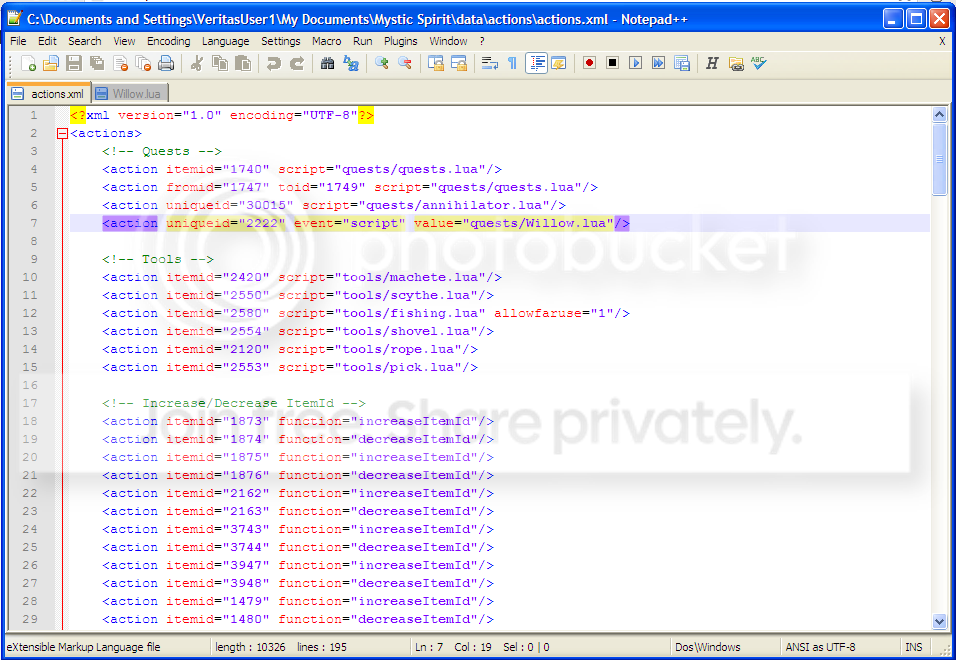Click the ABC spell-check icon

coord(758,63)
